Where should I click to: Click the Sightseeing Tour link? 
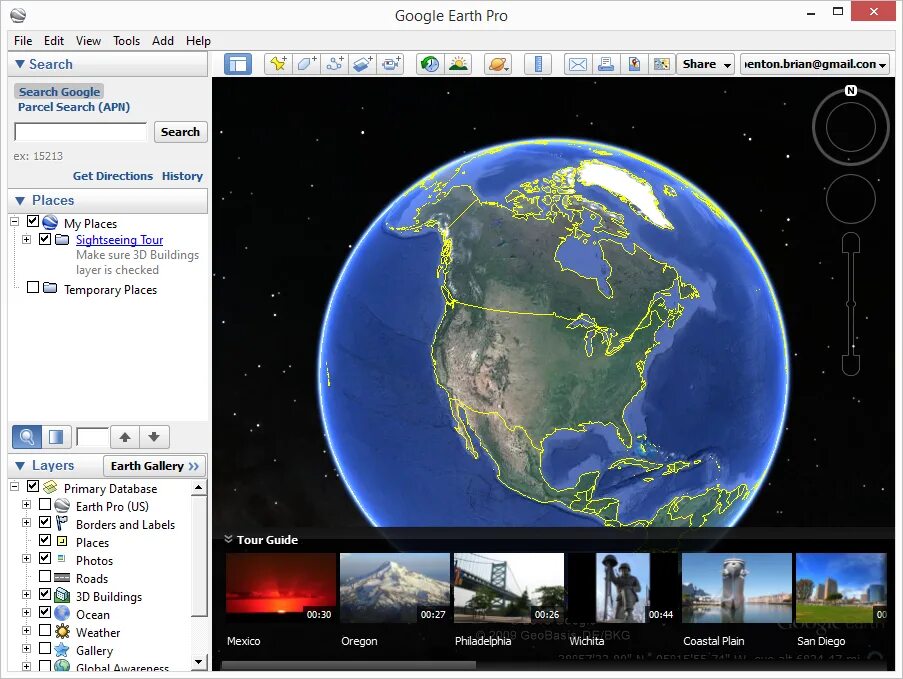click(119, 240)
